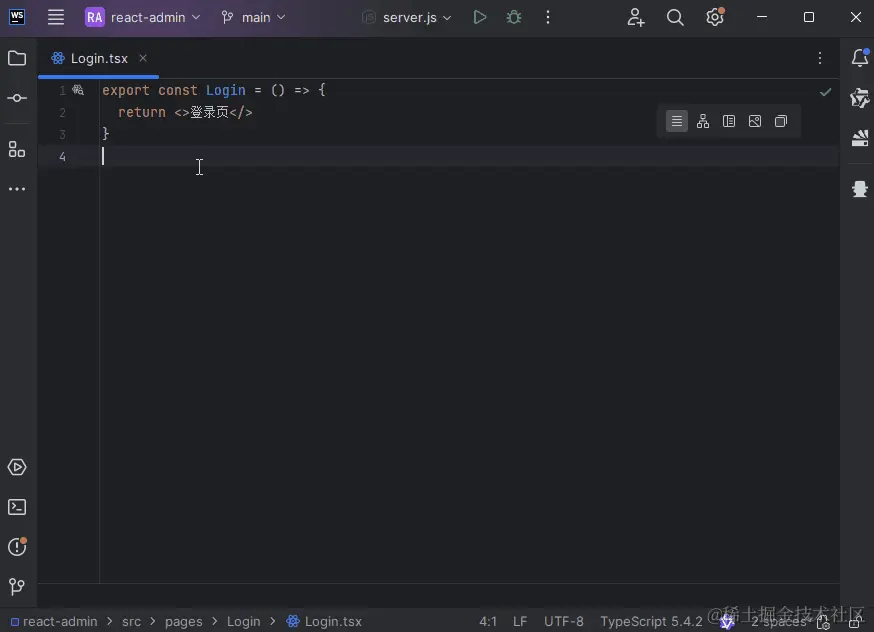Change LF line separator setting
874x632 pixels.
(519, 621)
